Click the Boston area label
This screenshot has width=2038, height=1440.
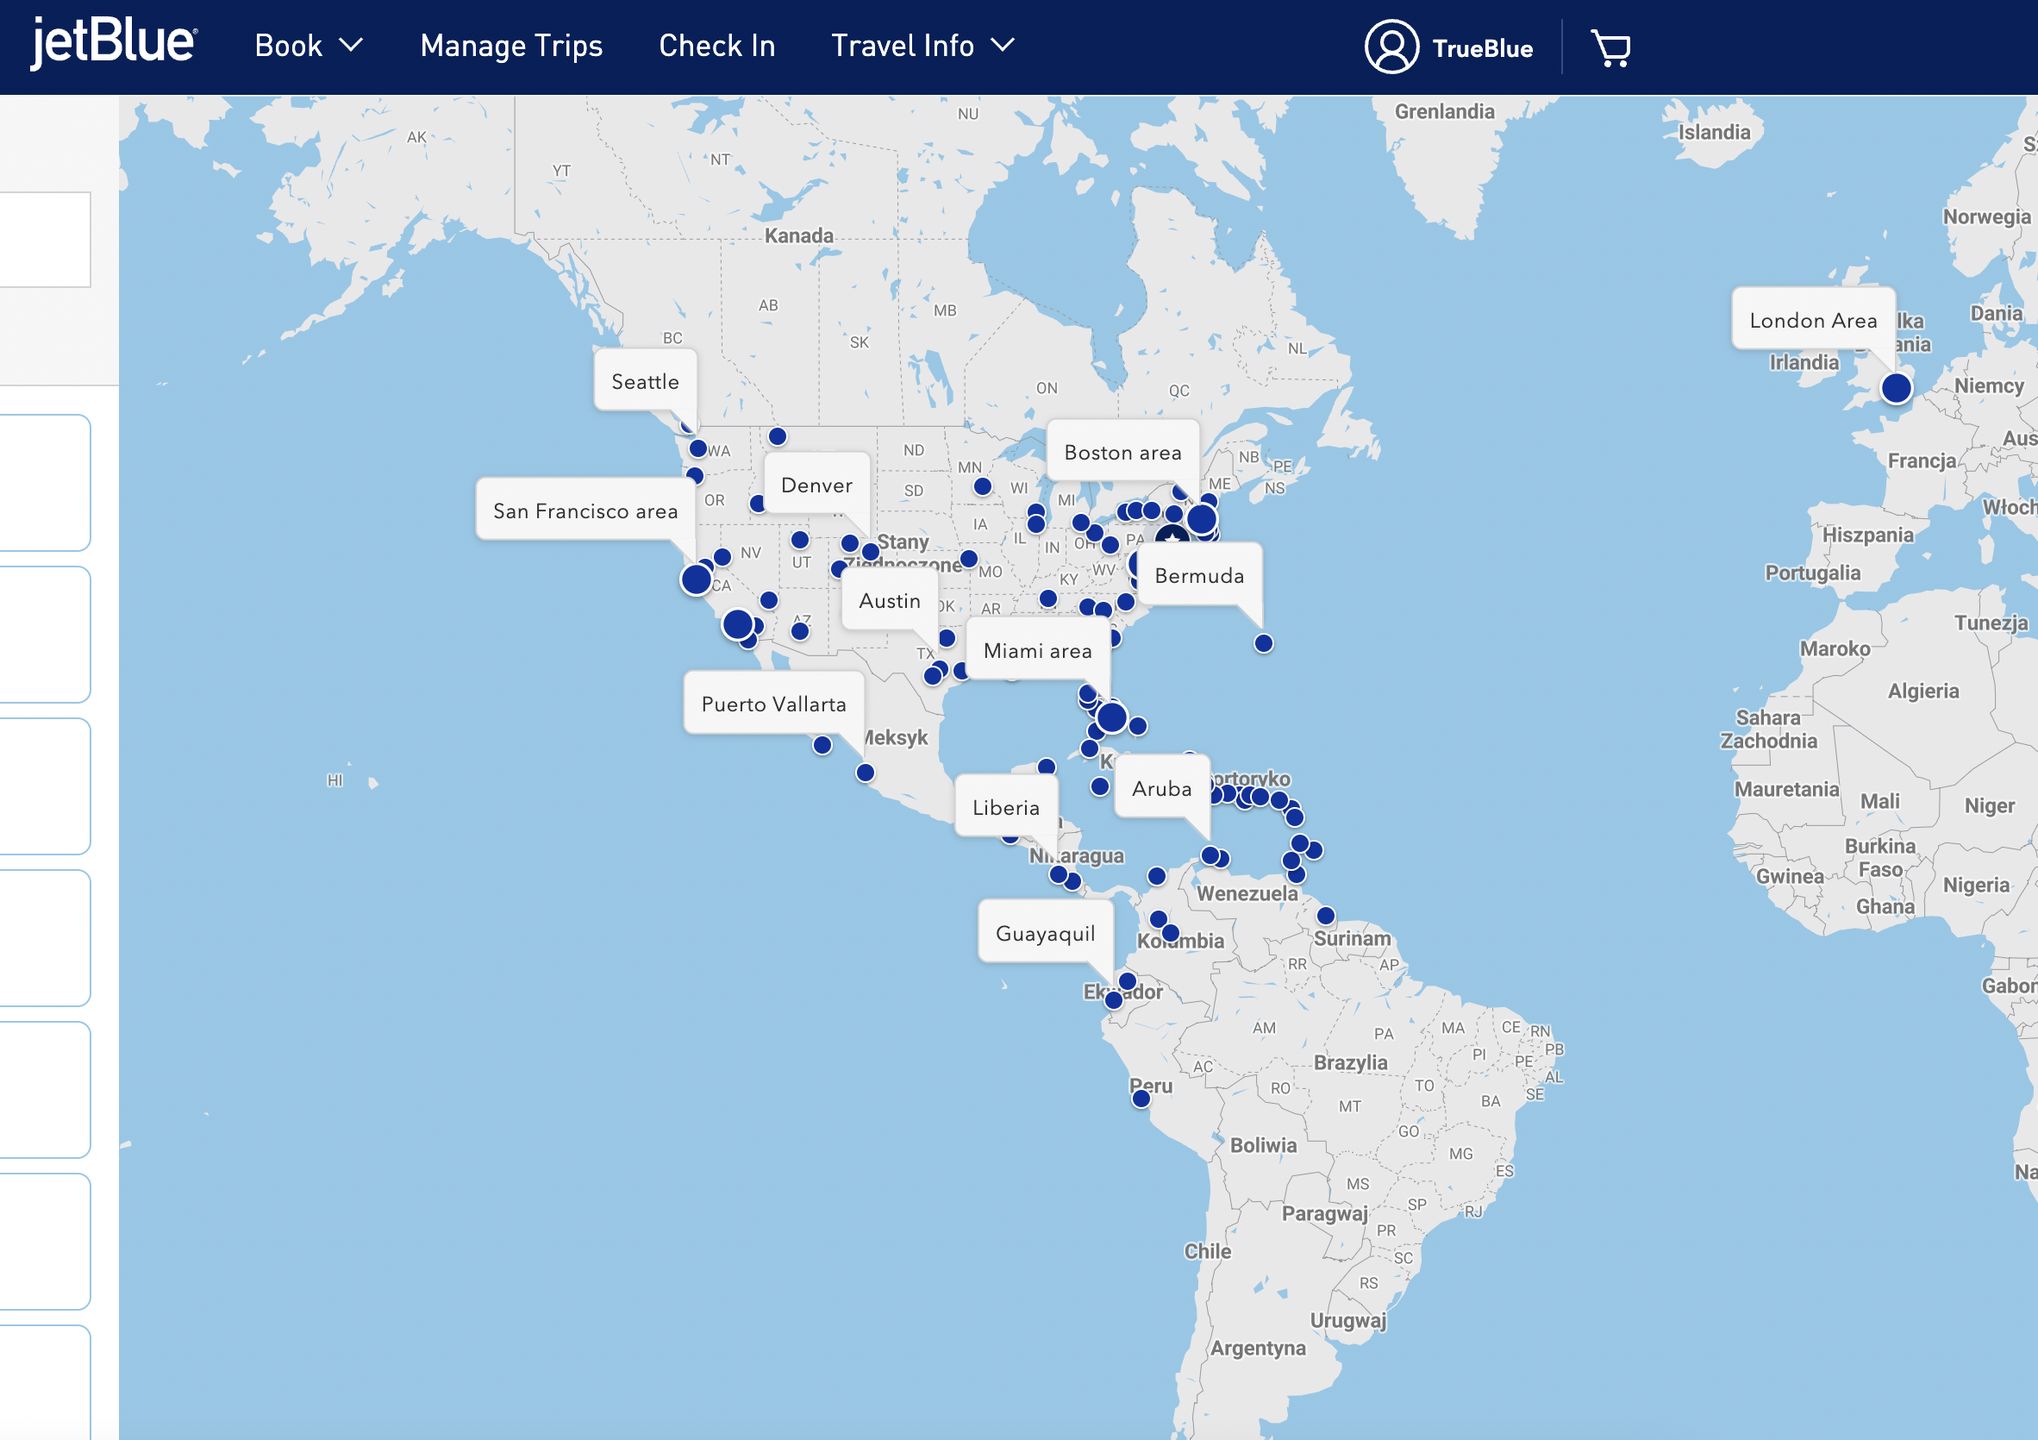(x=1122, y=452)
